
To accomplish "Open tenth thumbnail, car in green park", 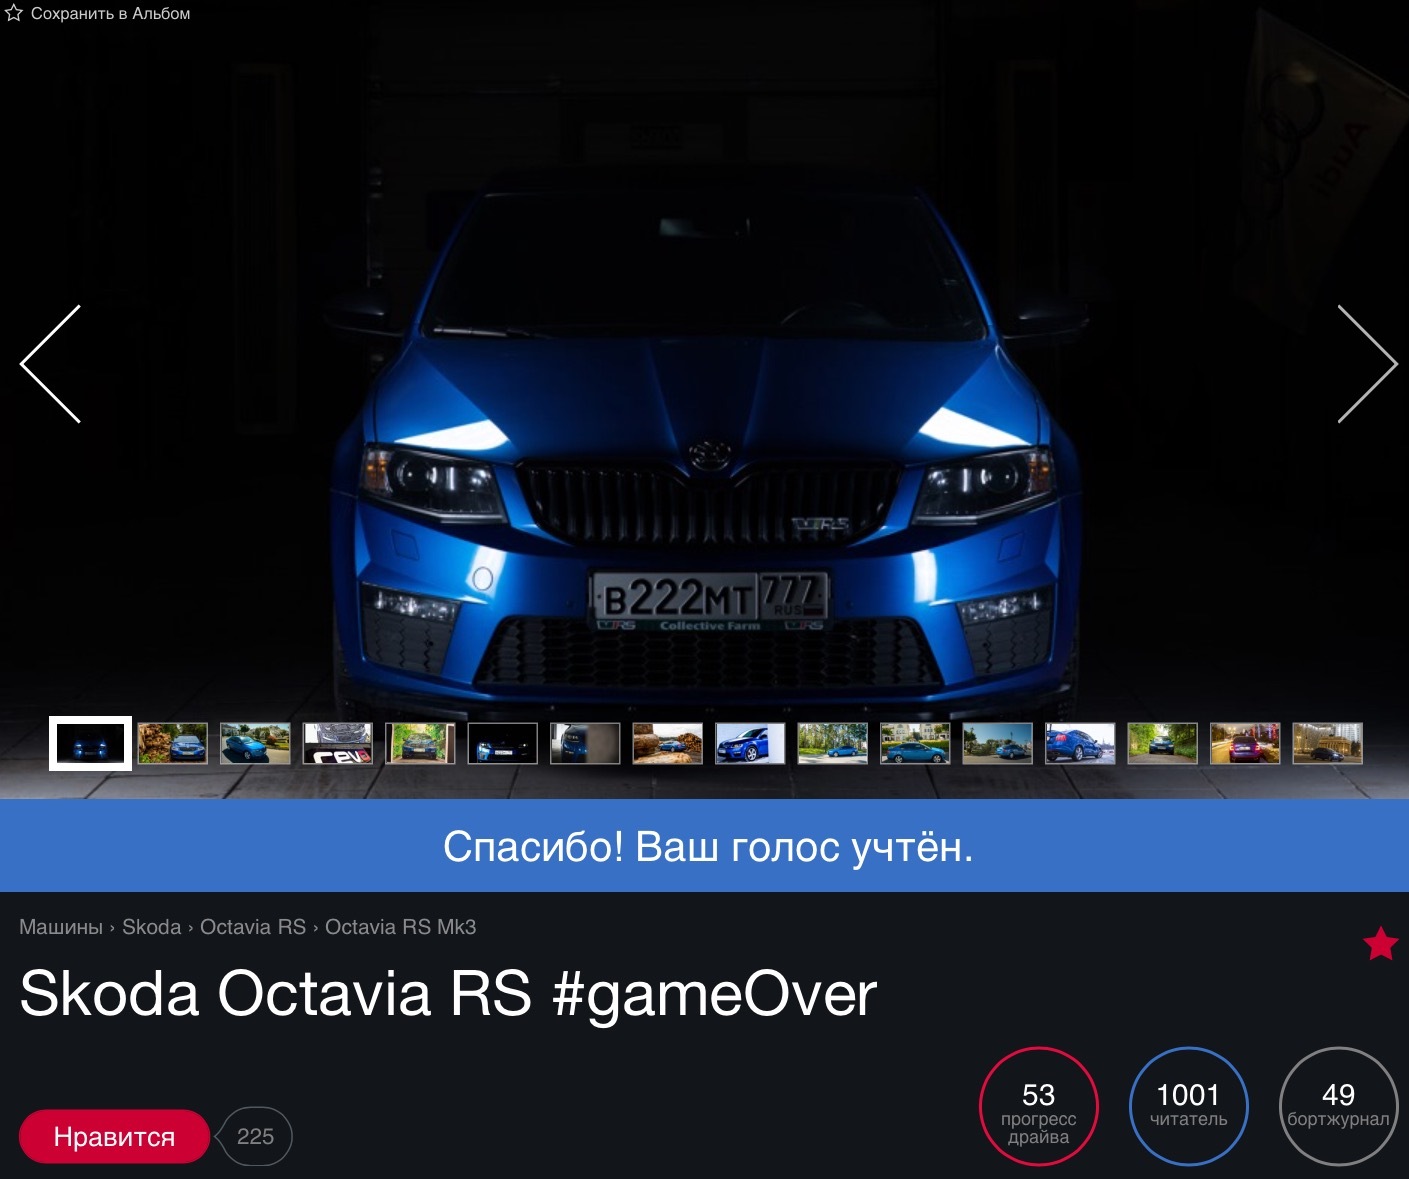I will pos(832,743).
